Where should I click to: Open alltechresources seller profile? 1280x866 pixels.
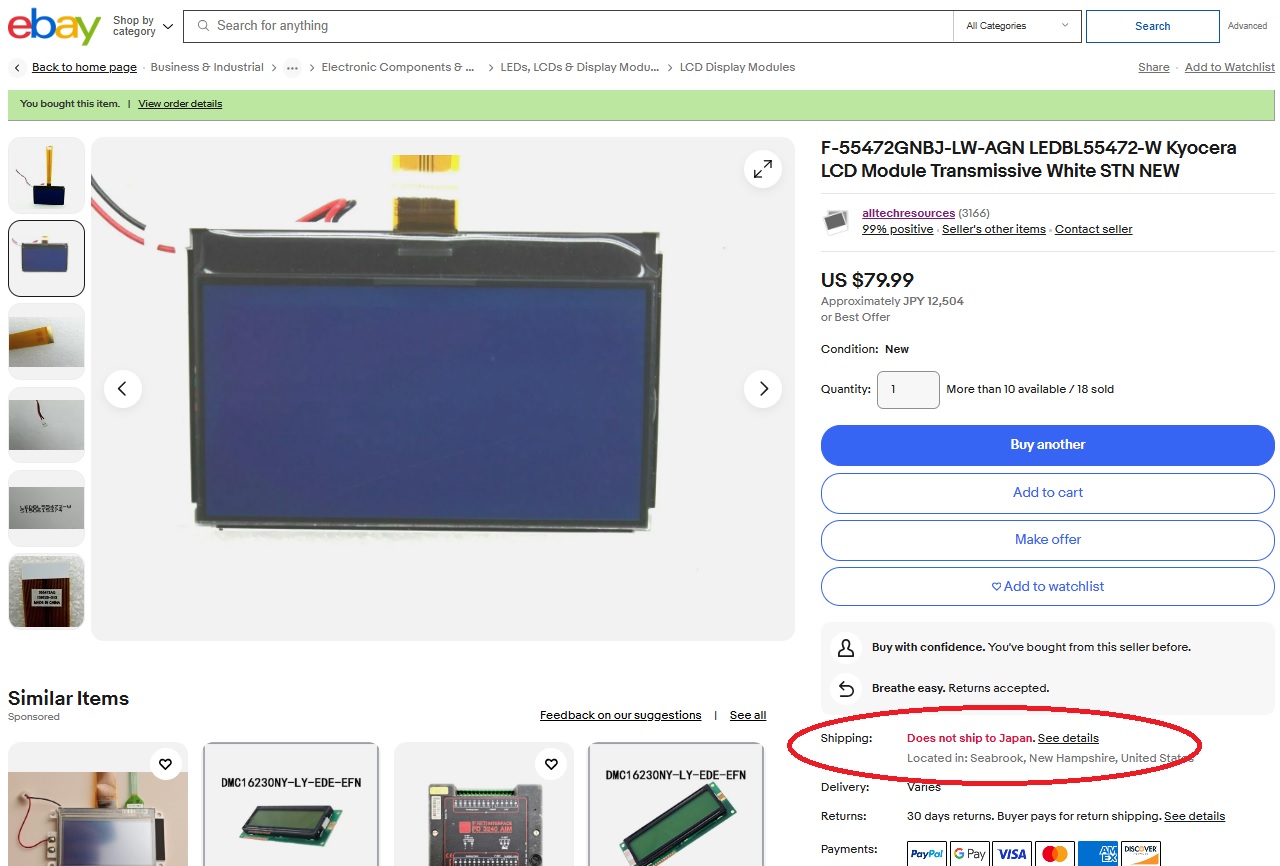[x=908, y=213]
